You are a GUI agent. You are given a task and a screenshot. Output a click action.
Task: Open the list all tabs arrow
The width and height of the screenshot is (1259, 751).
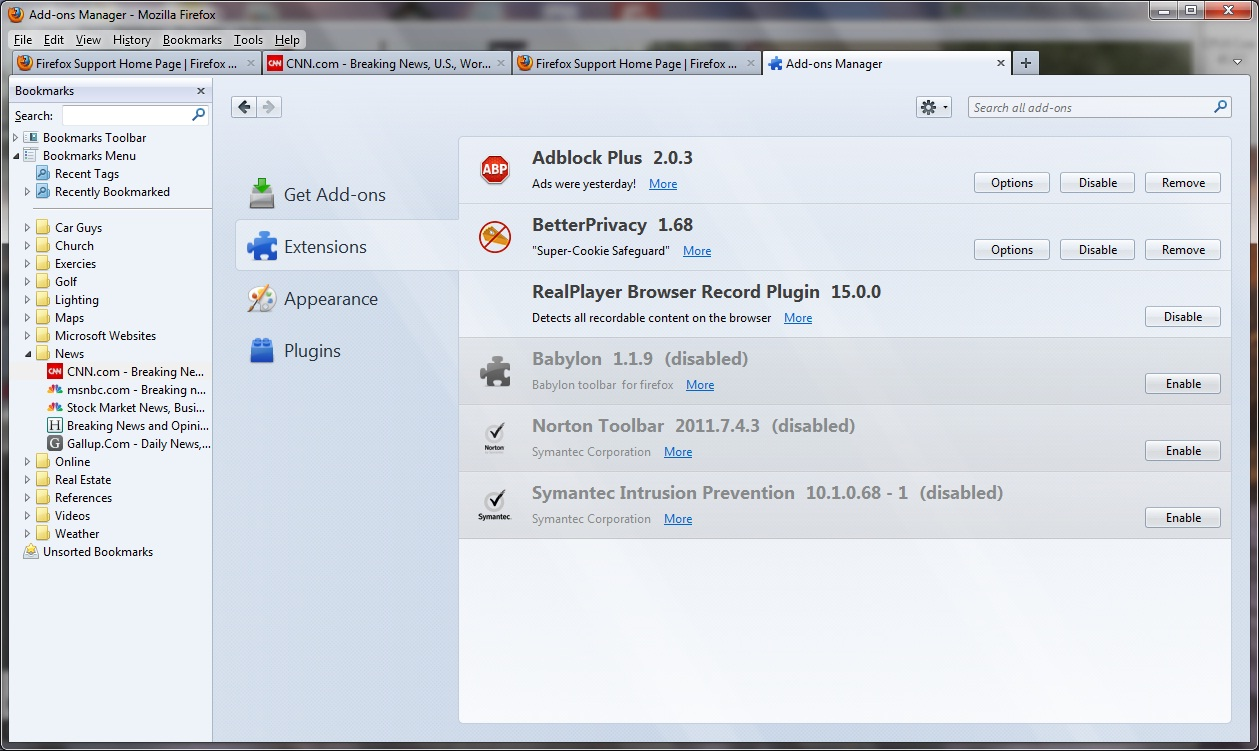click(1238, 63)
